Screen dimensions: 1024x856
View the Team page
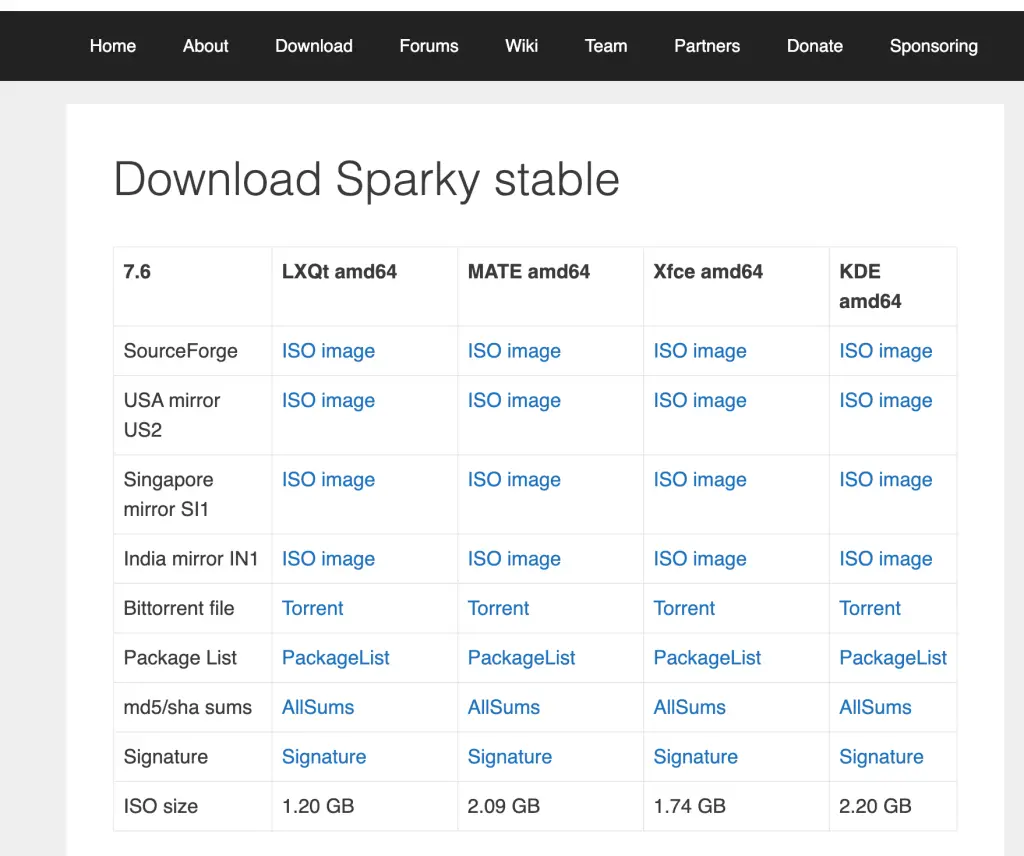(605, 46)
